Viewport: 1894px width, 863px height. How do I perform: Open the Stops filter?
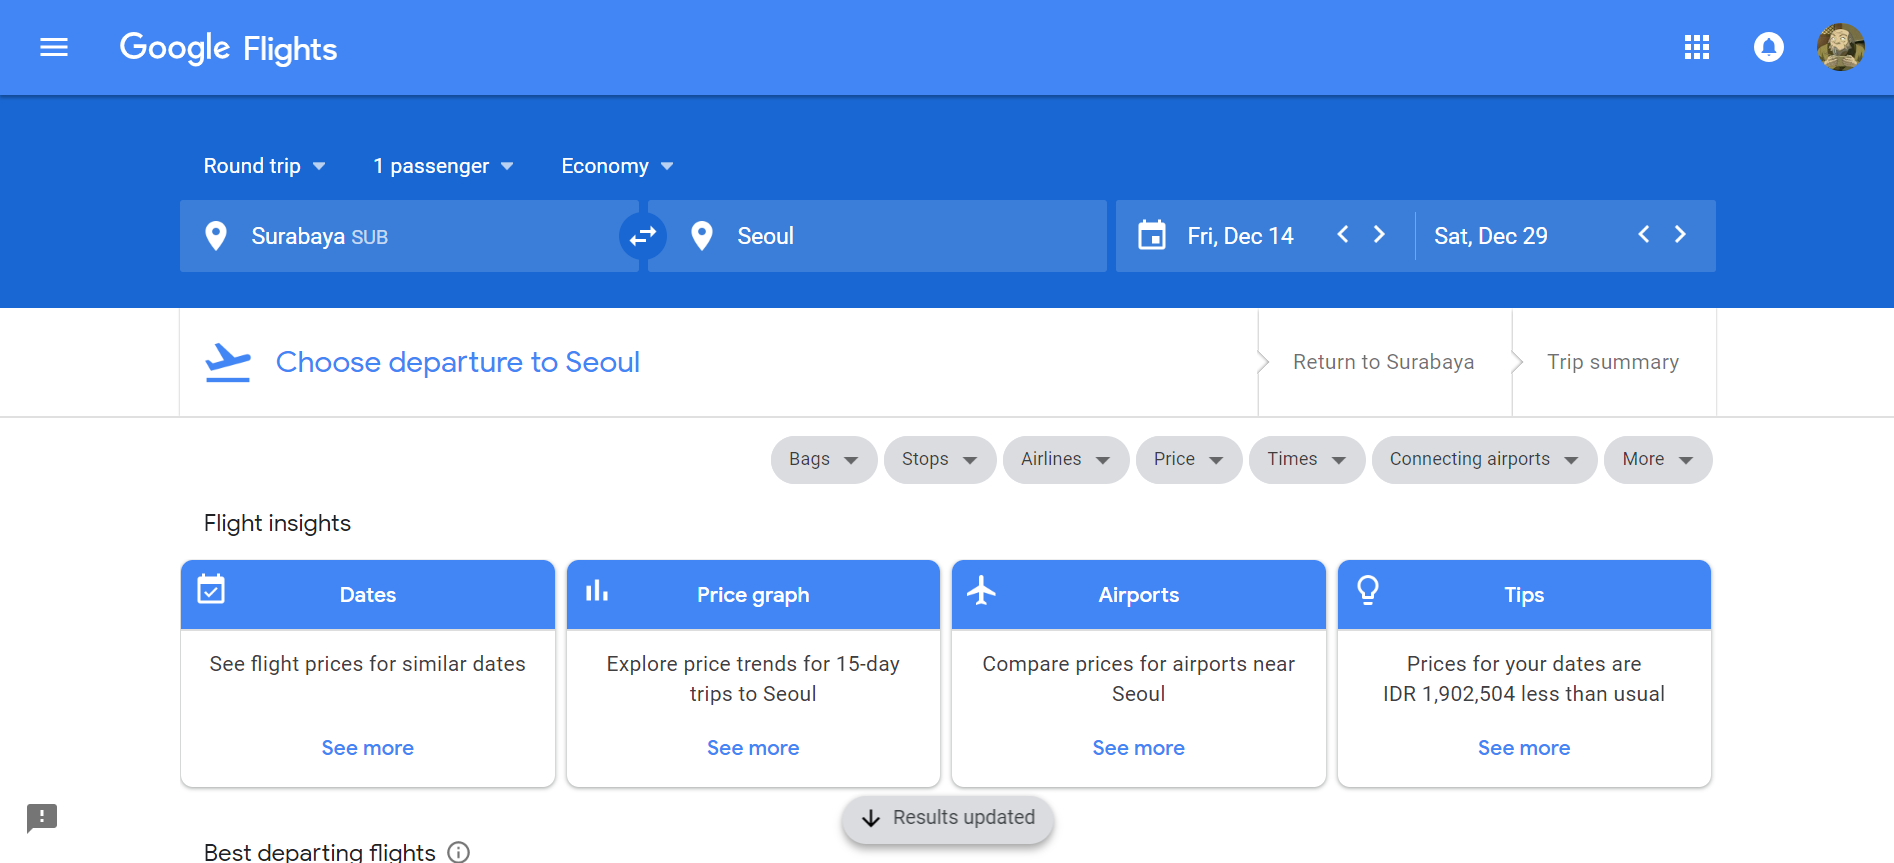click(940, 460)
